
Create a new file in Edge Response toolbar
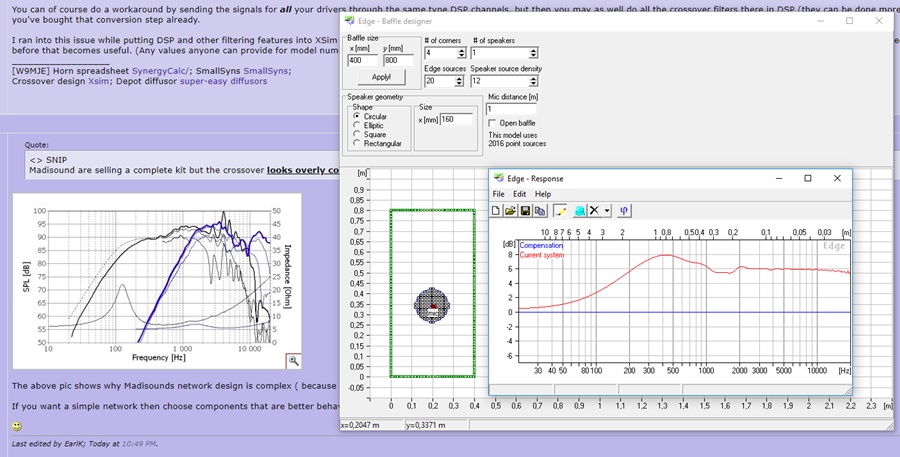[496, 211]
